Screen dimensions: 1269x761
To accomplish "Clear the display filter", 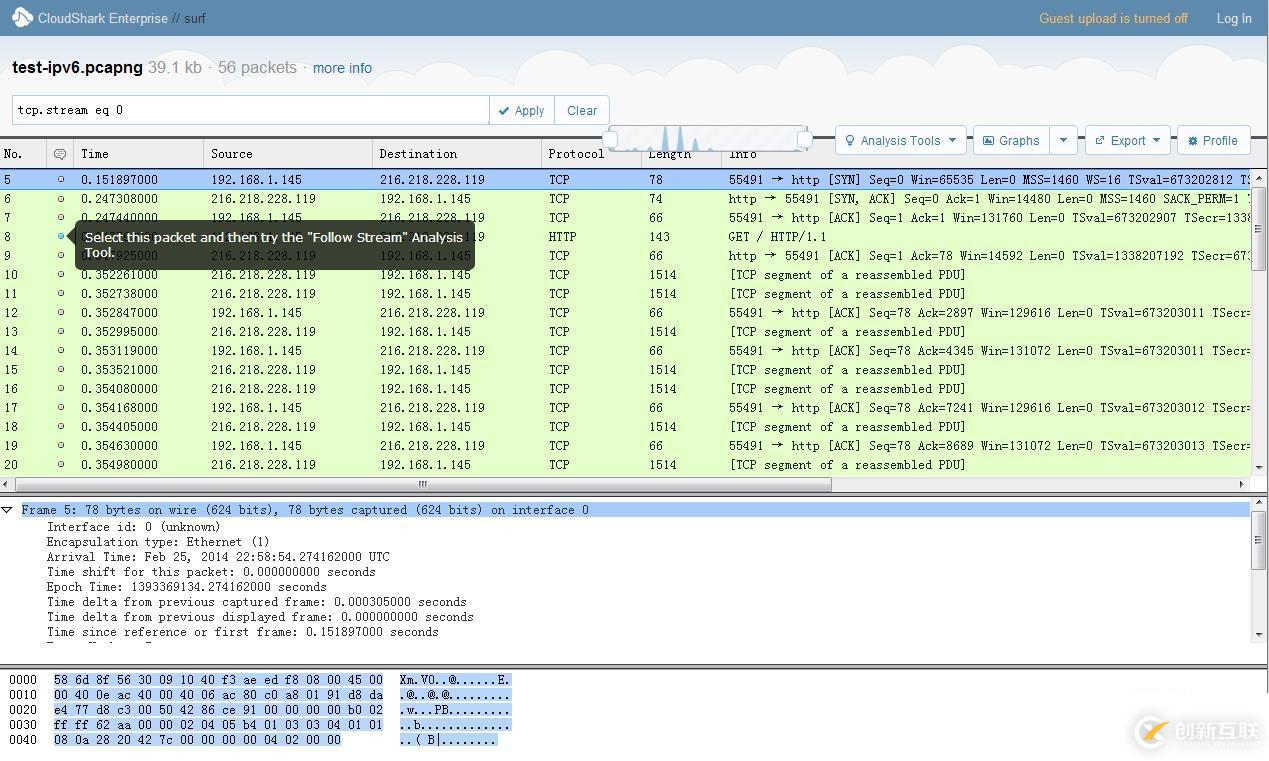I will point(582,111).
